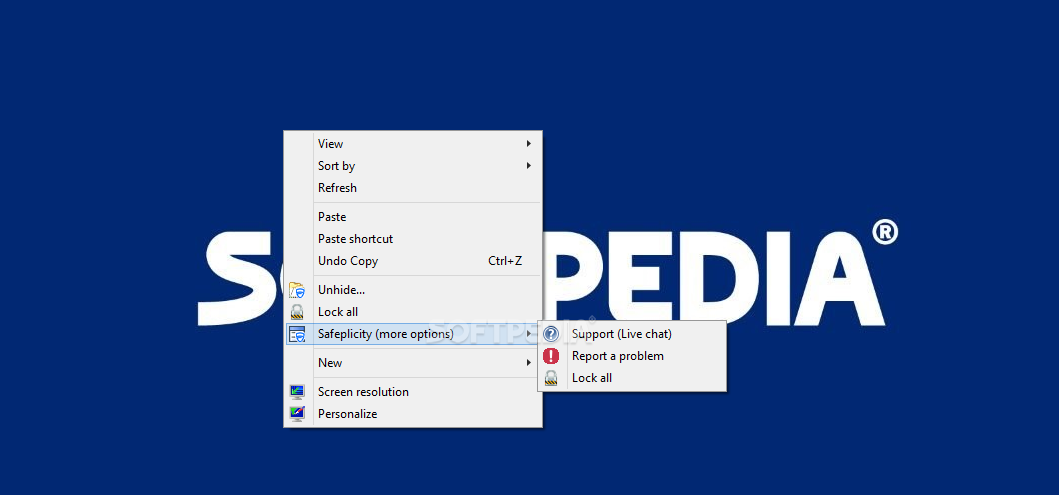The height and width of the screenshot is (495, 1059).
Task: Click the Ctrl+Z shortcut text
Action: [505, 261]
